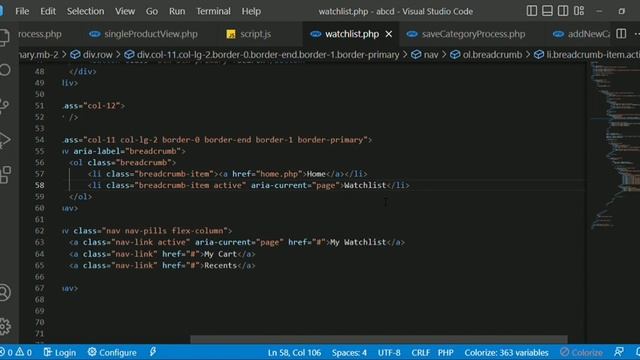The image size is (640, 360).
Task: Show errors and warnings in status bar
Action: (x=16, y=352)
